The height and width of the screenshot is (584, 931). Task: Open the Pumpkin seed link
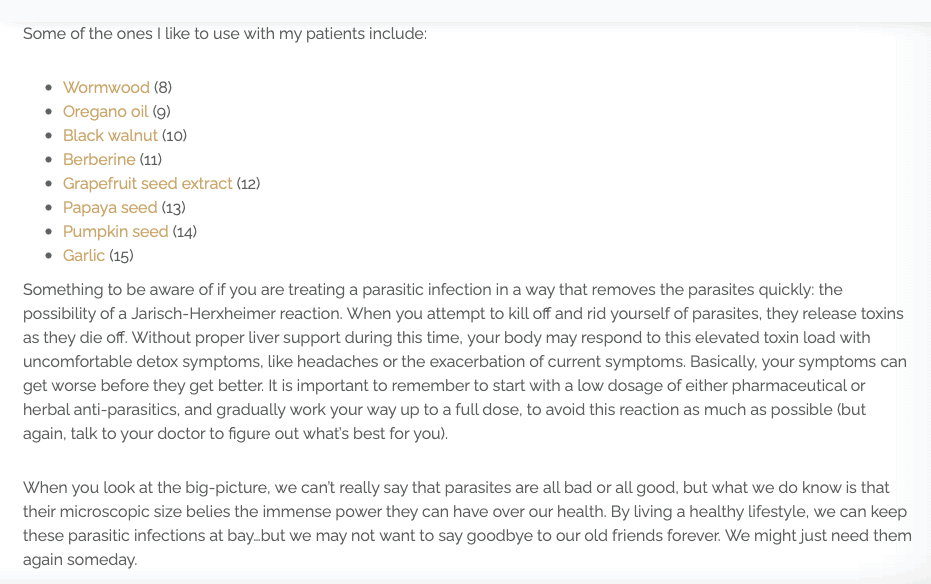[x=115, y=232]
